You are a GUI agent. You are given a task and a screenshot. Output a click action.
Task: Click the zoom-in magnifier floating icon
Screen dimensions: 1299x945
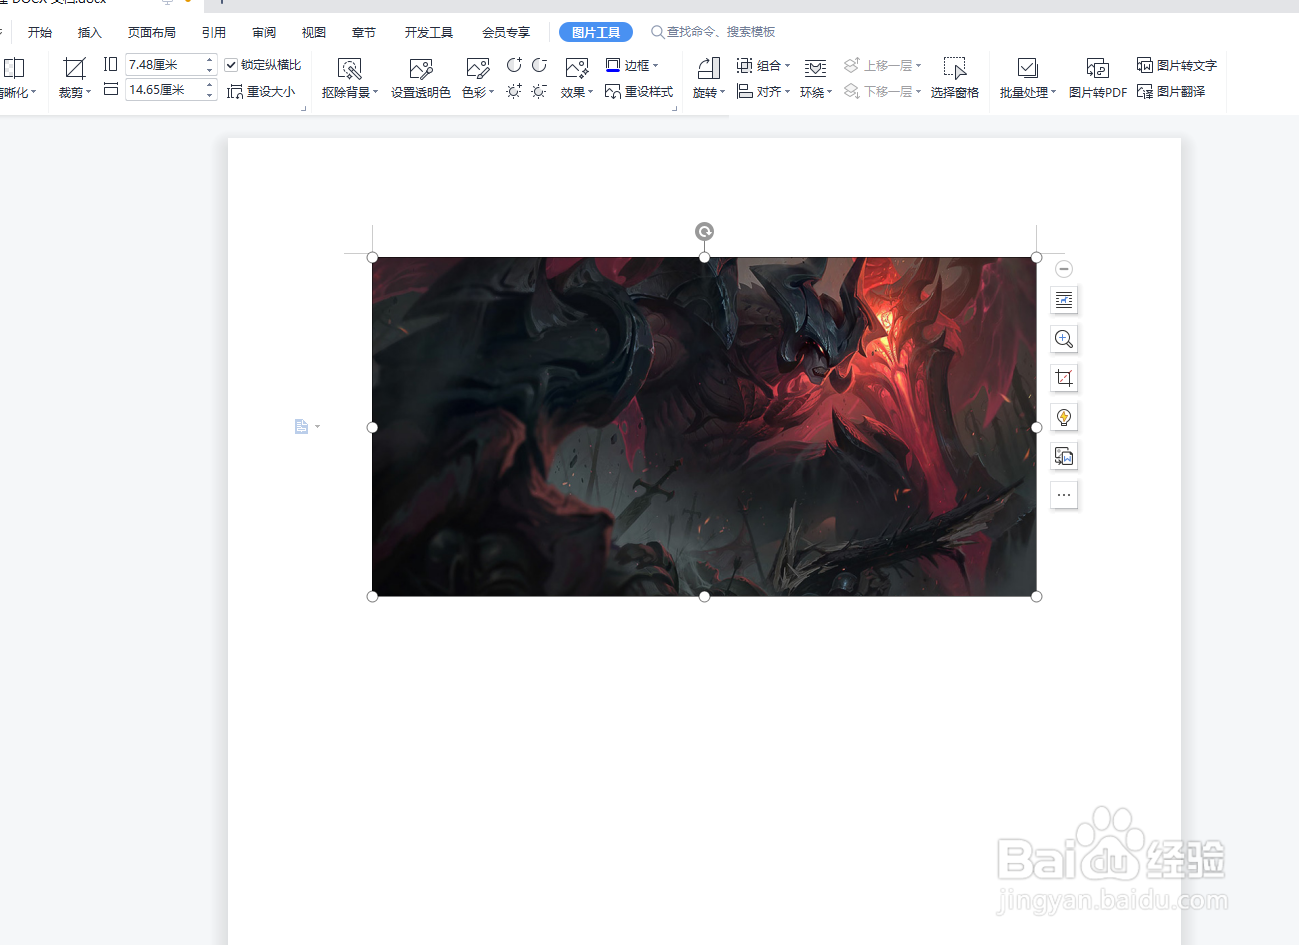[x=1064, y=339]
